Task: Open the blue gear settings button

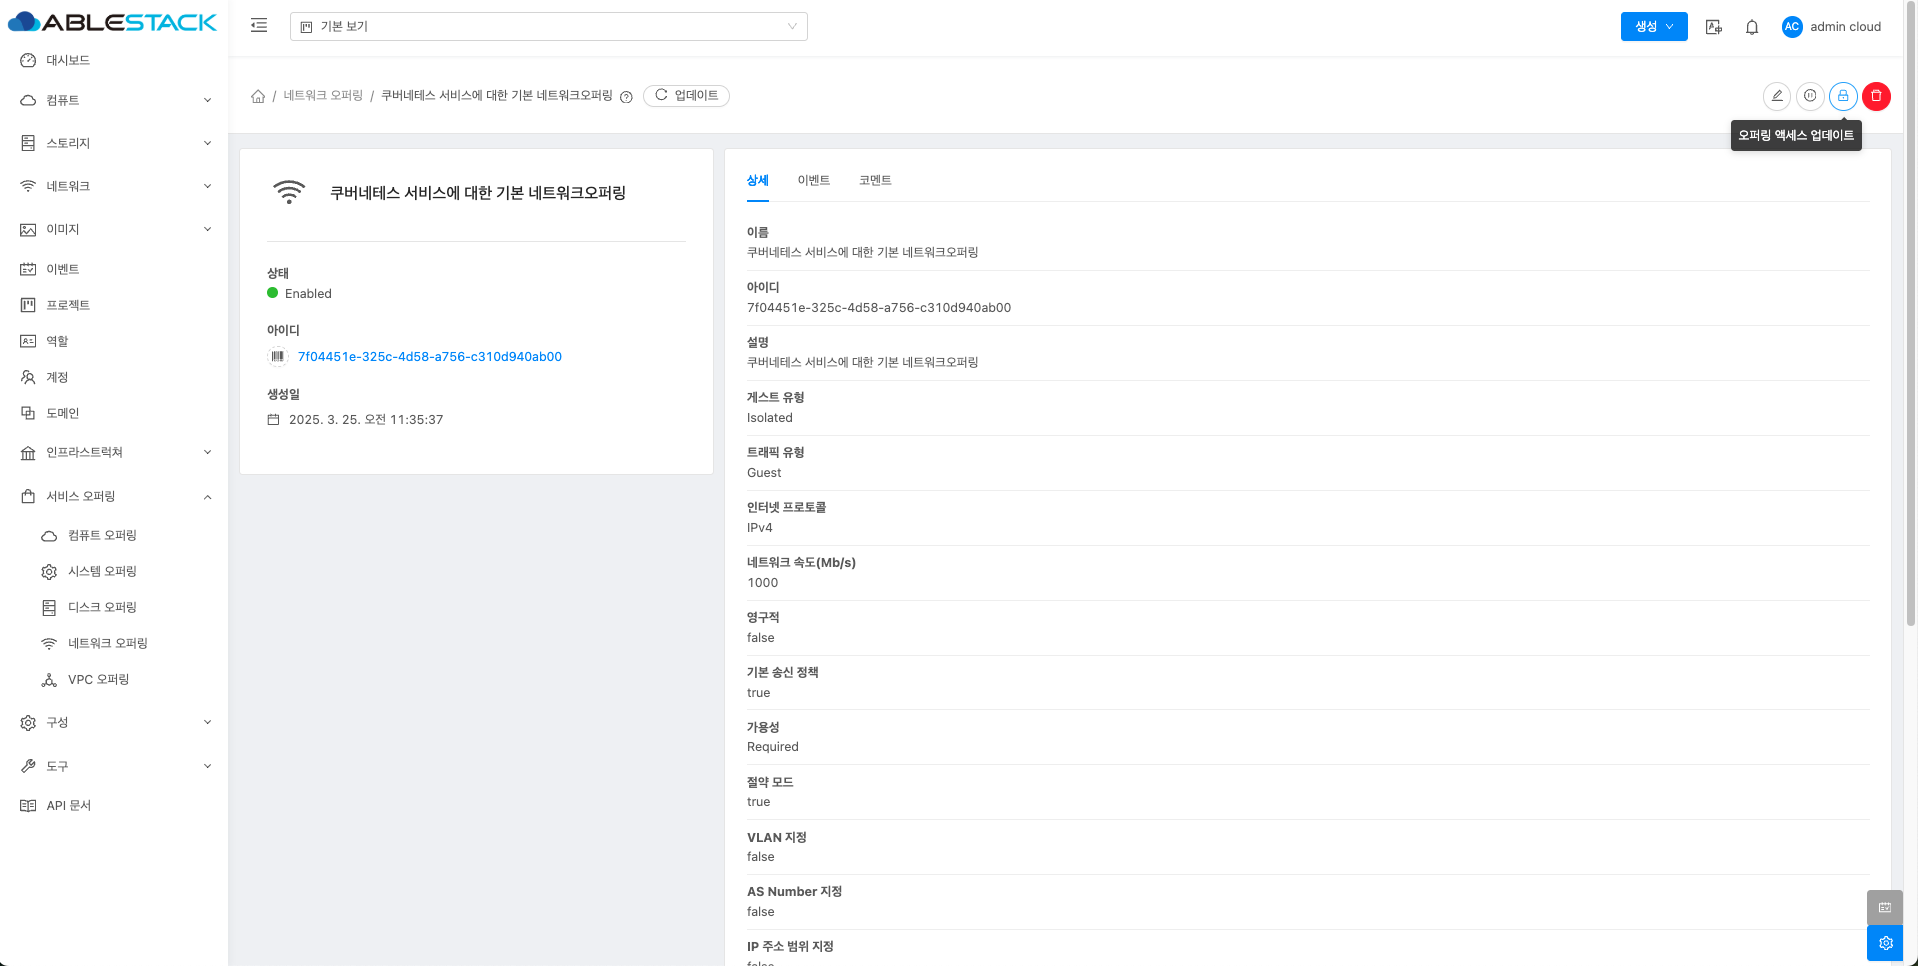Action: click(x=1885, y=943)
